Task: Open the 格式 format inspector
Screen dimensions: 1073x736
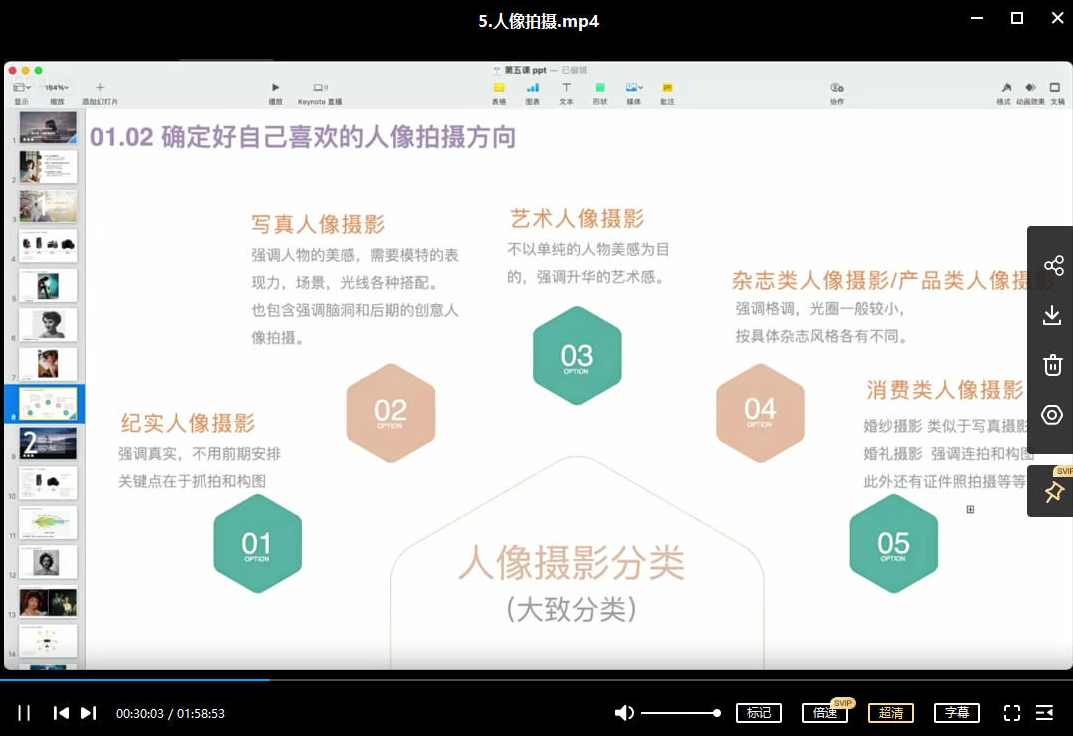Action: [1006, 88]
